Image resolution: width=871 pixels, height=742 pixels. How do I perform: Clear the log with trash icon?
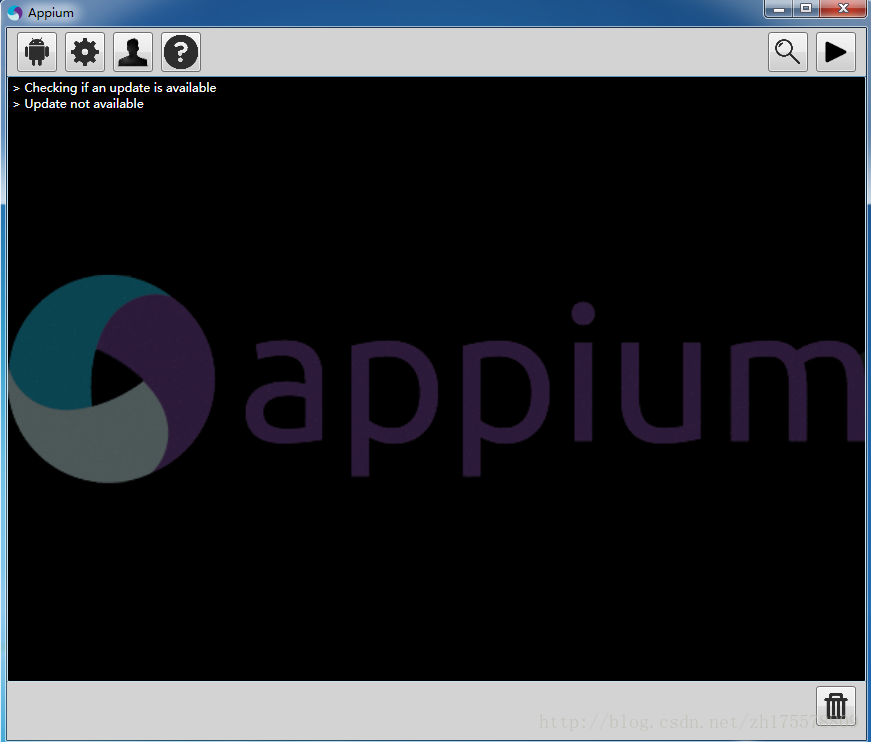836,706
